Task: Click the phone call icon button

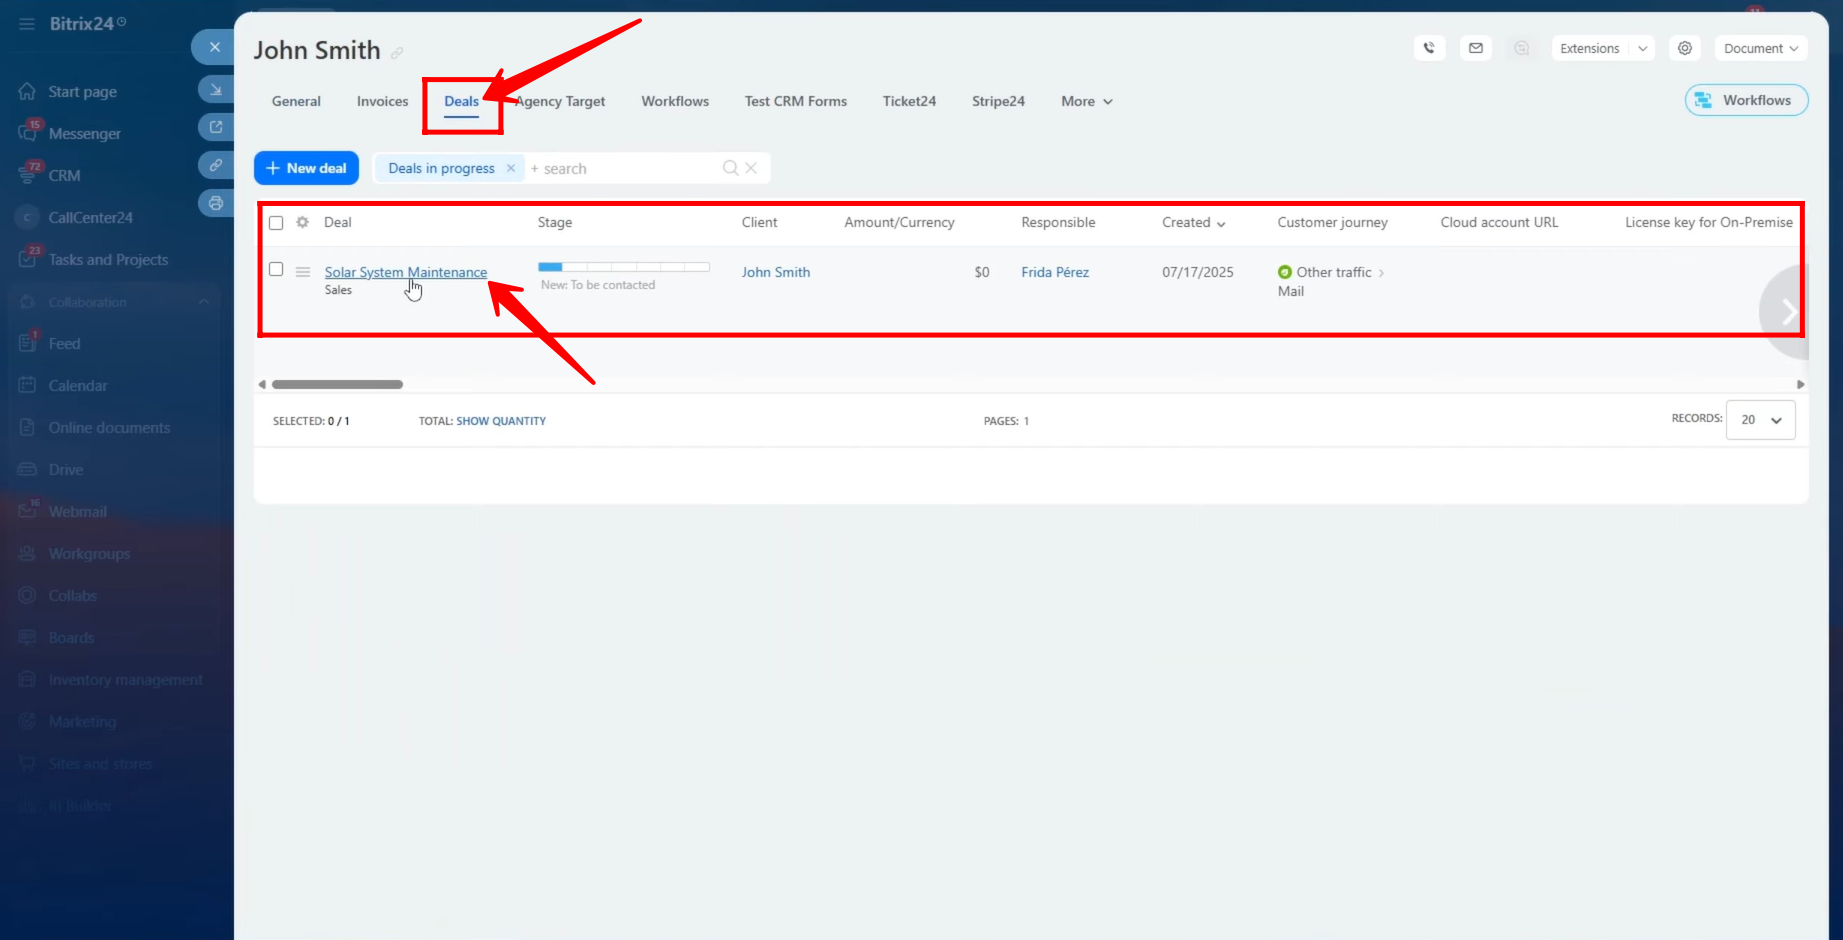Action: click(x=1429, y=48)
